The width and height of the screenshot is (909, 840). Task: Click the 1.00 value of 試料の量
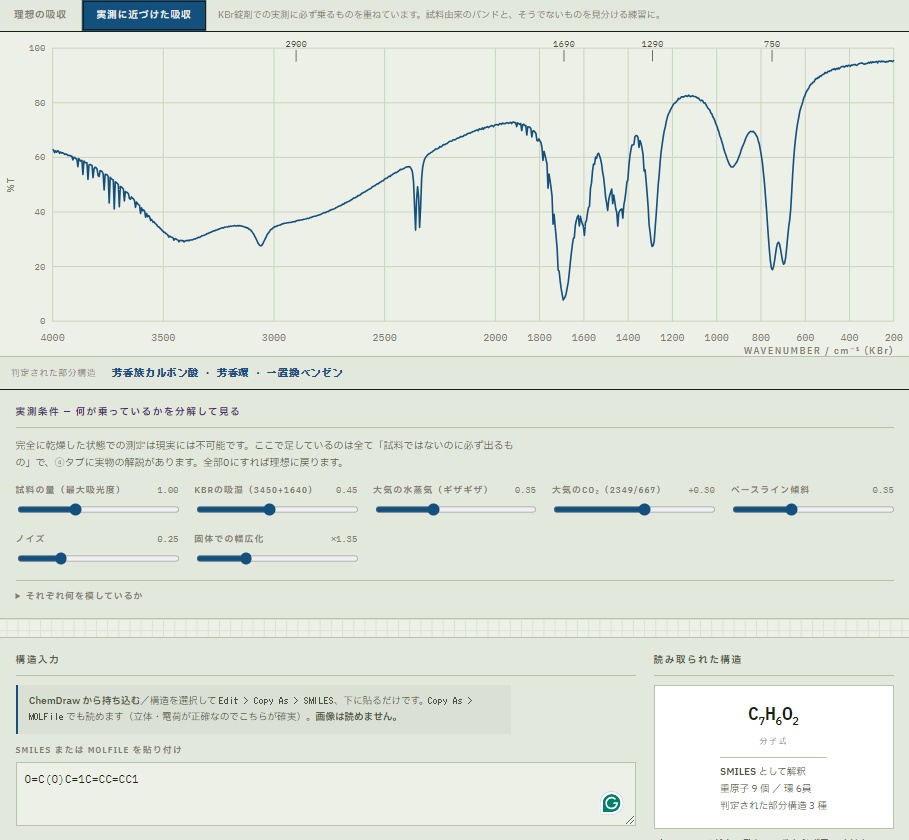click(x=168, y=490)
